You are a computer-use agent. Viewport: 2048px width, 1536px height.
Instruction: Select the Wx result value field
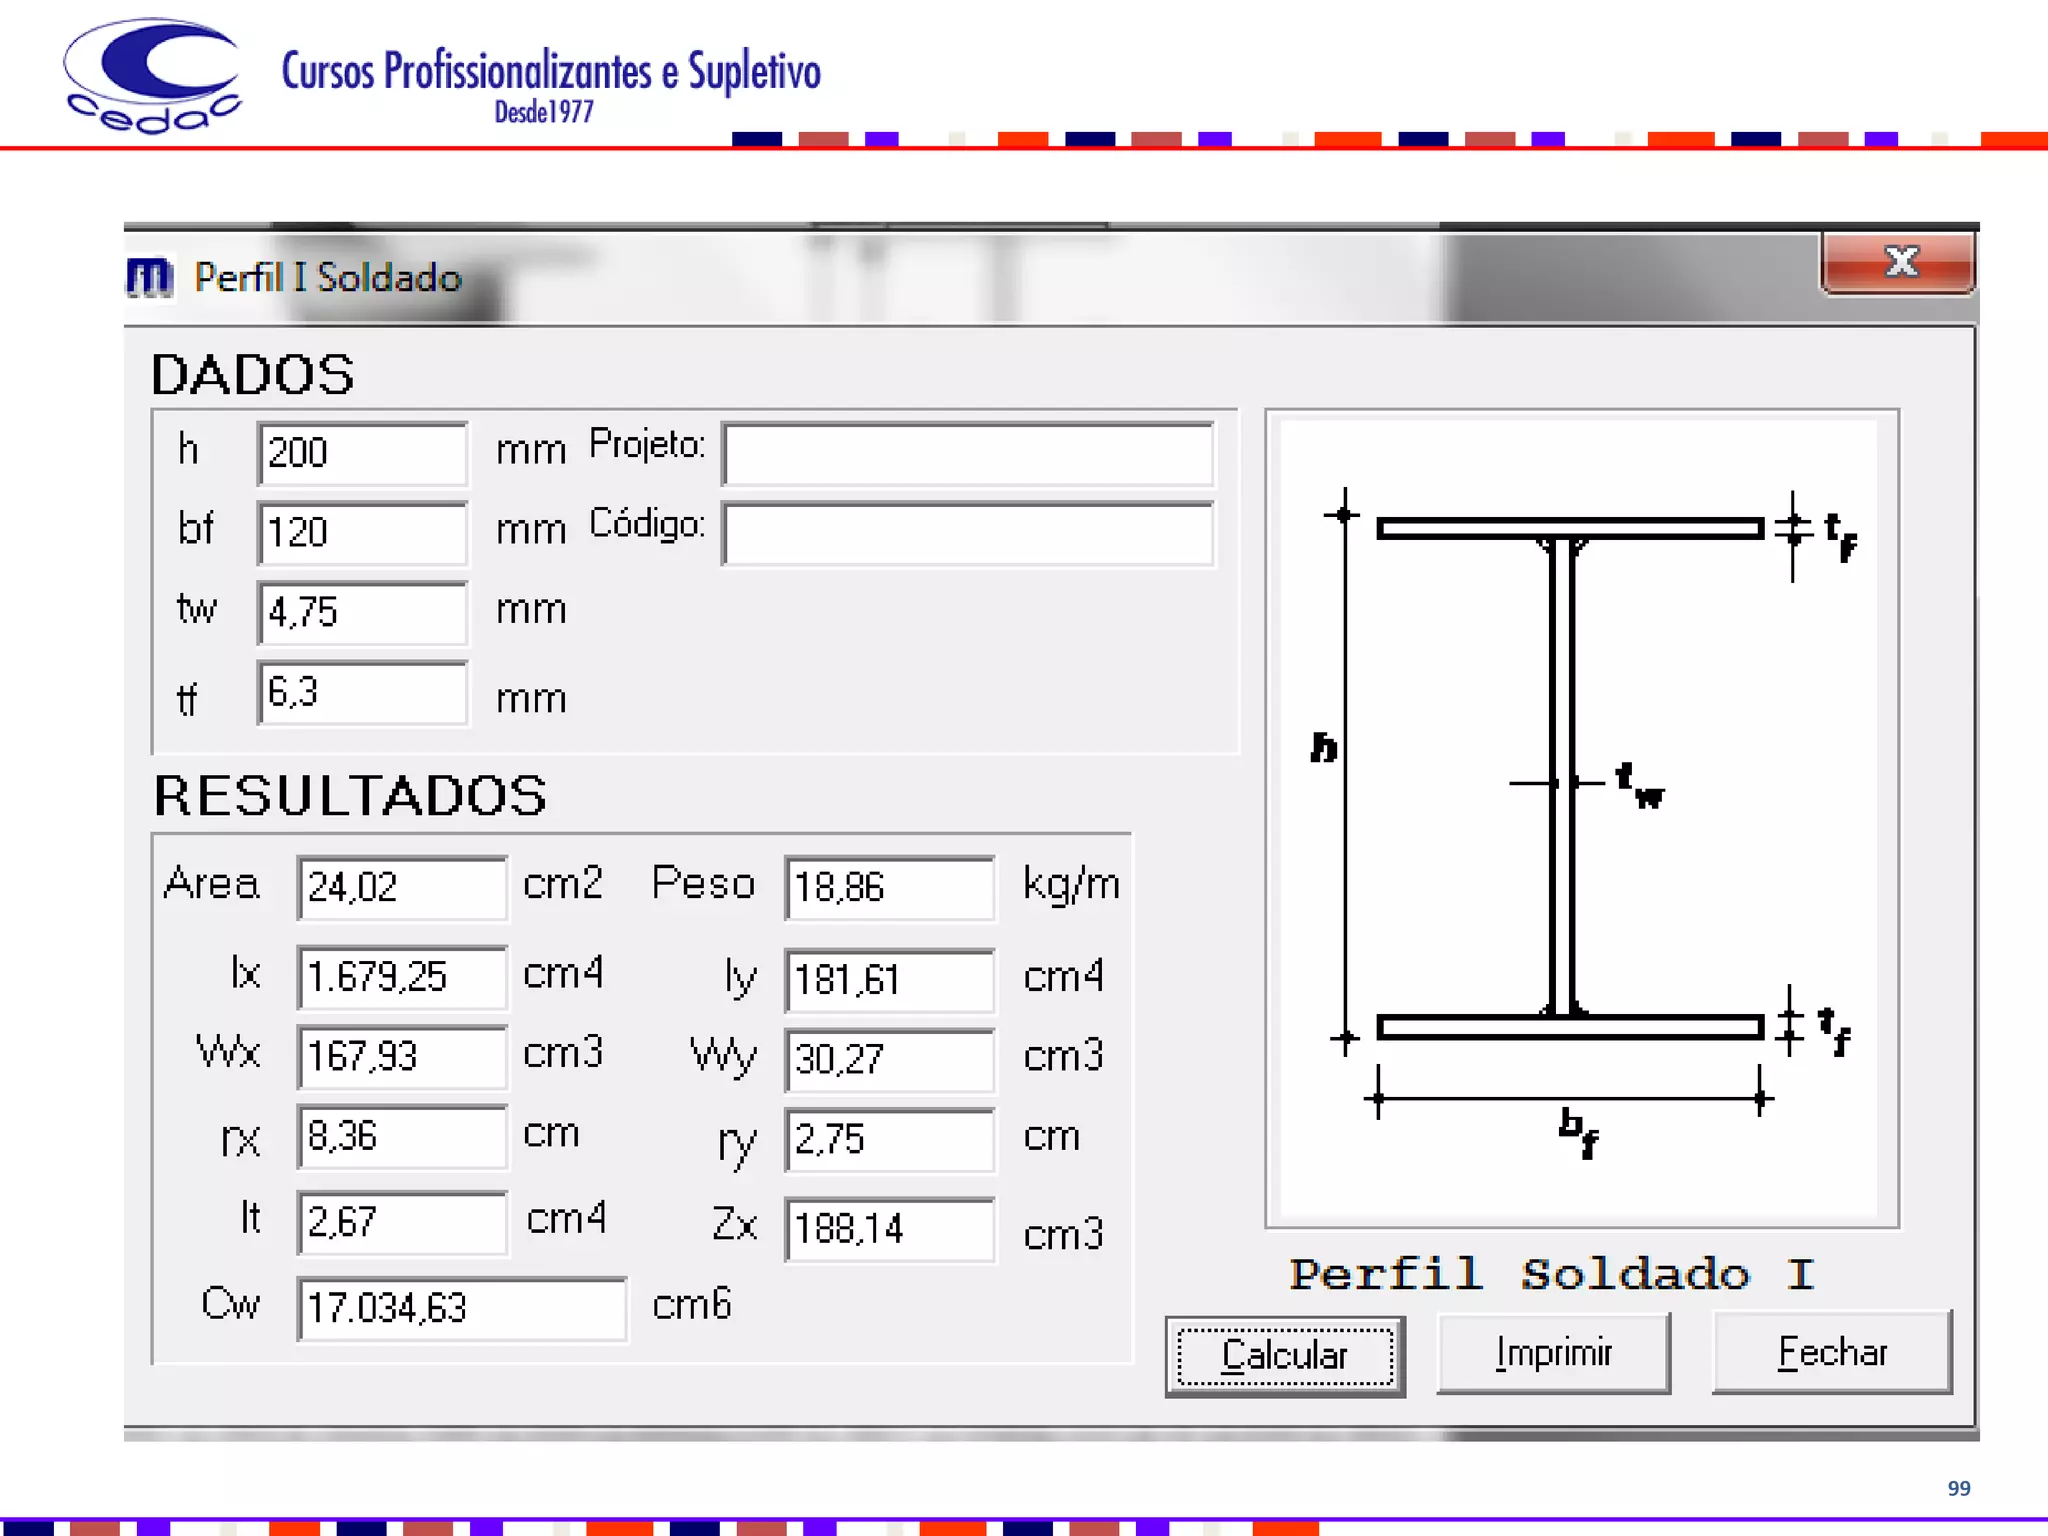click(x=402, y=1057)
